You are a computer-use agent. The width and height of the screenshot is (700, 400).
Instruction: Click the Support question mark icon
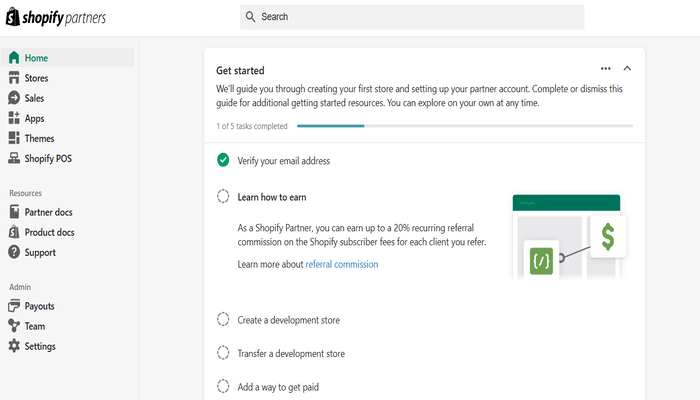pyautogui.click(x=14, y=252)
